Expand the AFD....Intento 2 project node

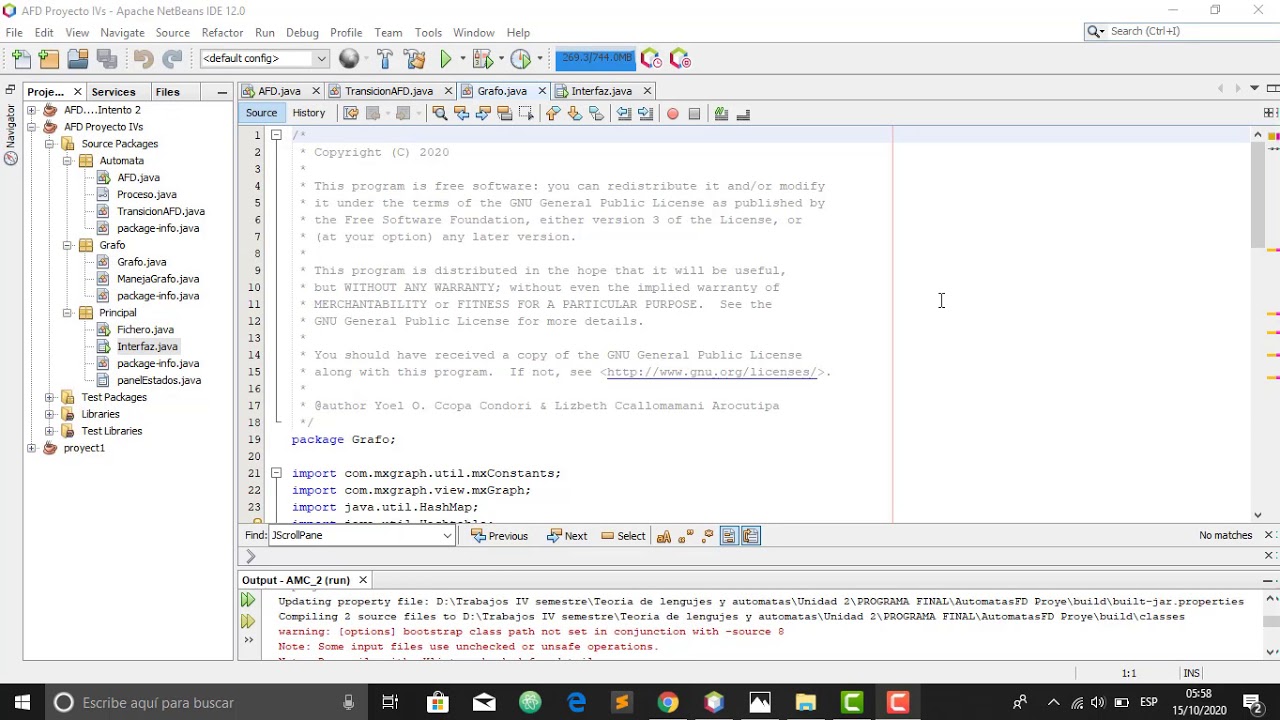[31, 110]
